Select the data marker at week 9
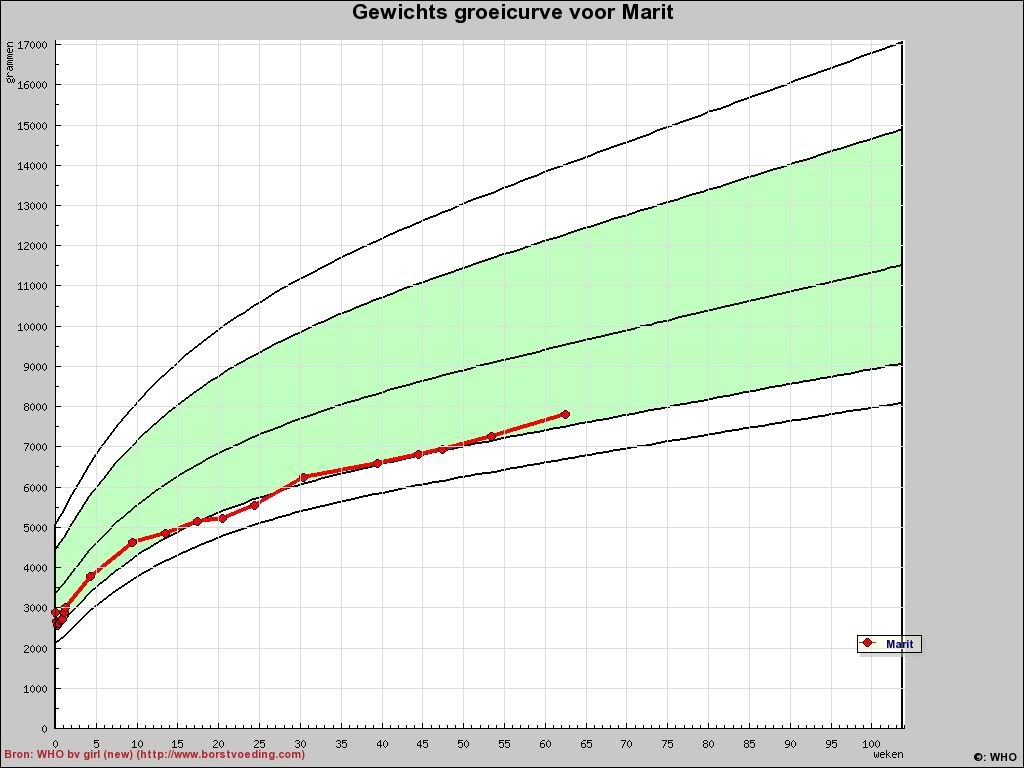The image size is (1024, 768). pos(132,542)
